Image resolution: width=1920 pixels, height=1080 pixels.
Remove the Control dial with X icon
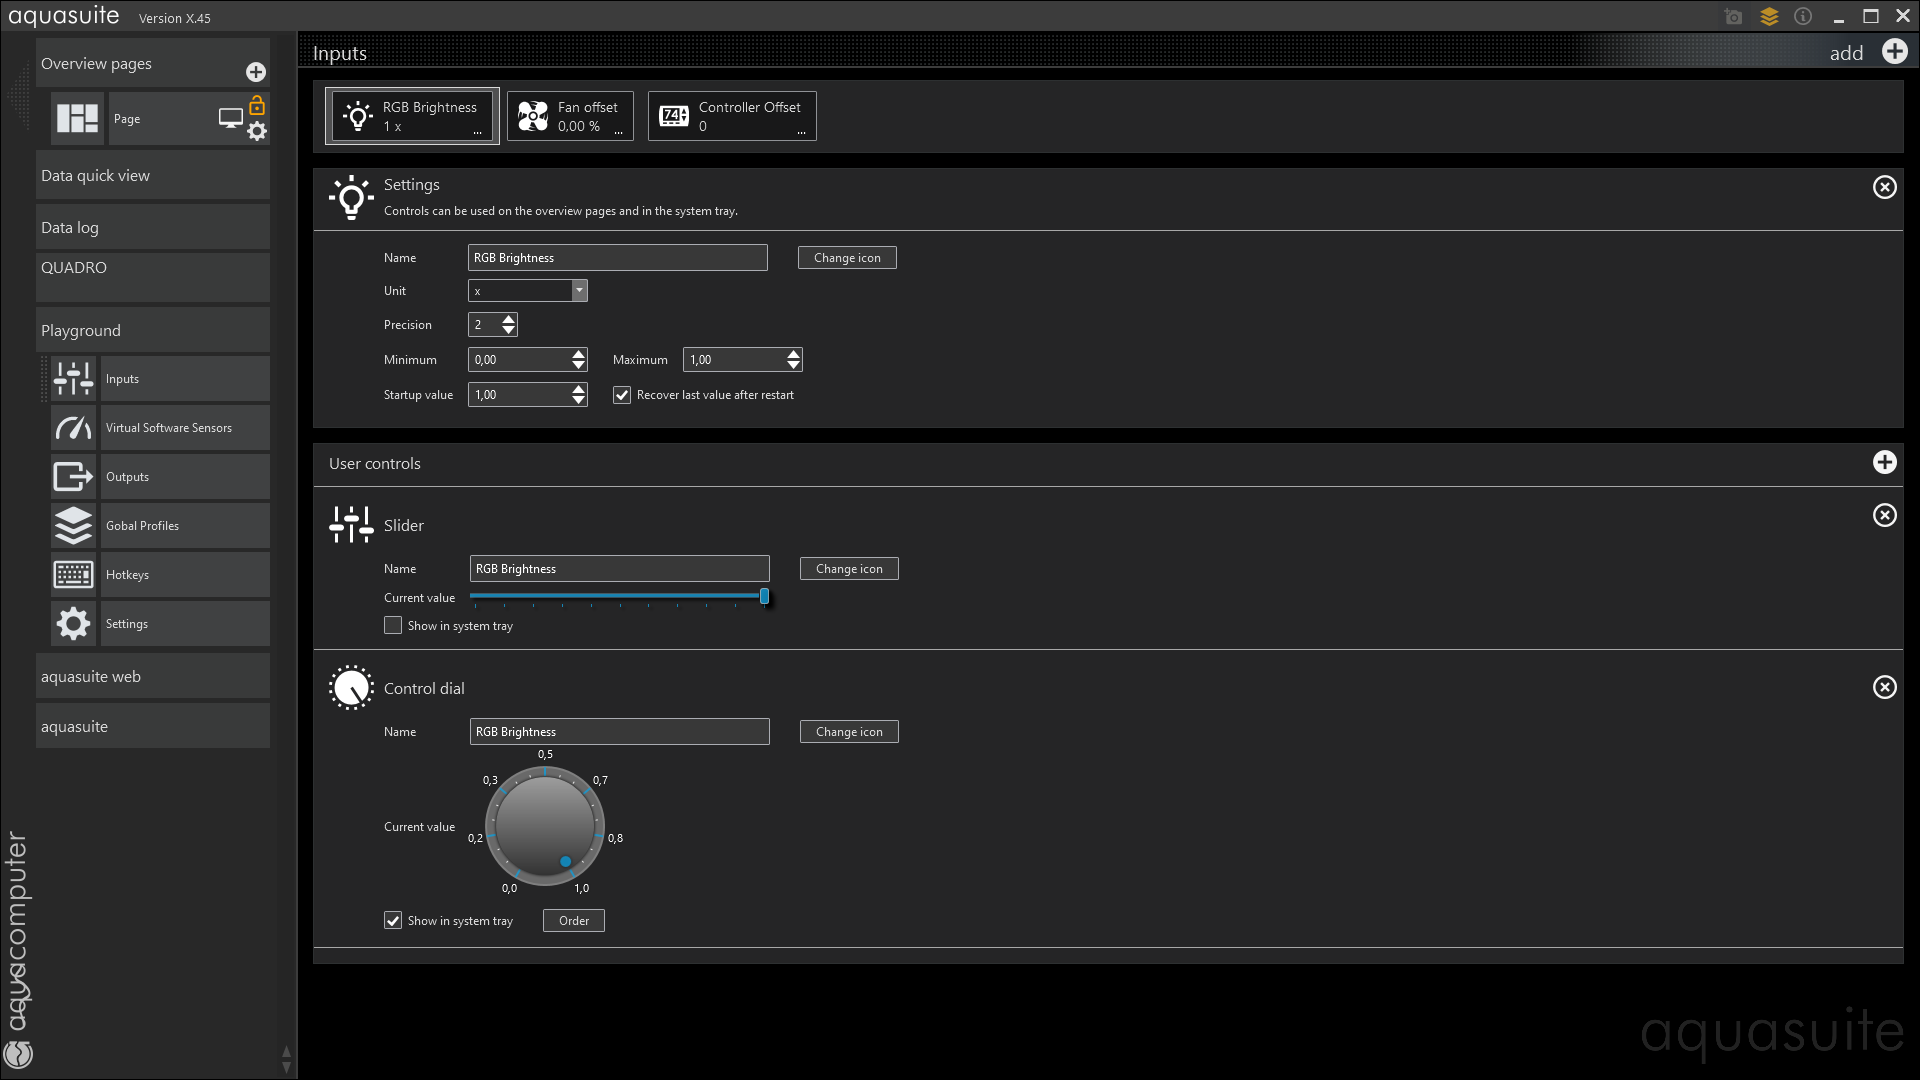point(1885,687)
